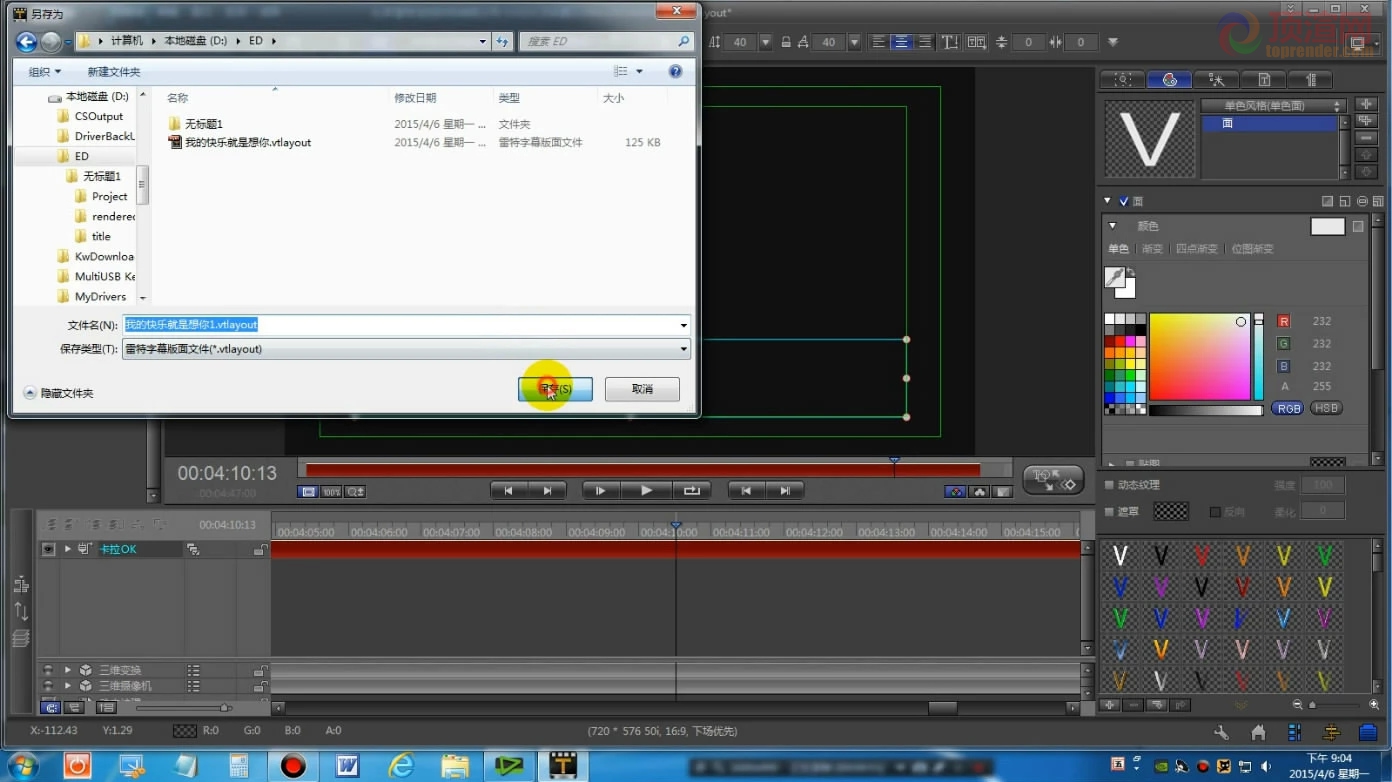Switch to the 四点渐变 fill option

[x=1197, y=249]
